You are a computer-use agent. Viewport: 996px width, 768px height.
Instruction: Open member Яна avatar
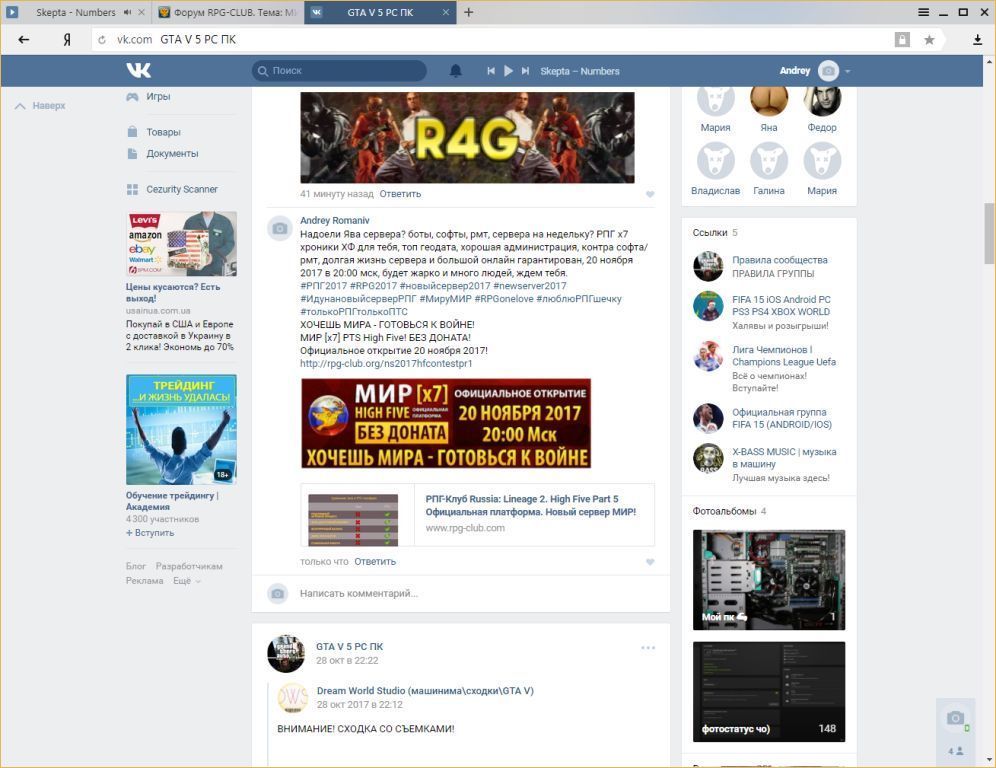point(769,102)
